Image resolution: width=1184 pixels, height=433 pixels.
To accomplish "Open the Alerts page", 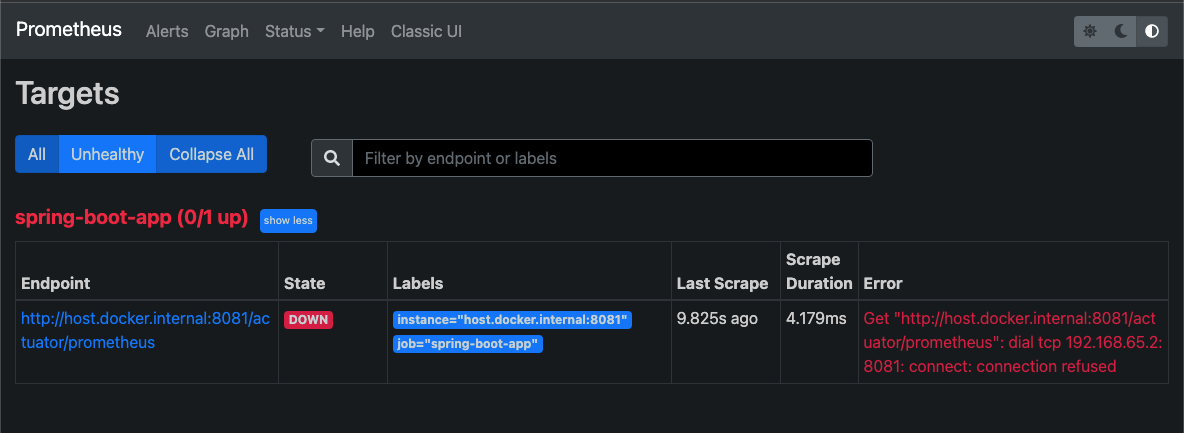I will [167, 31].
